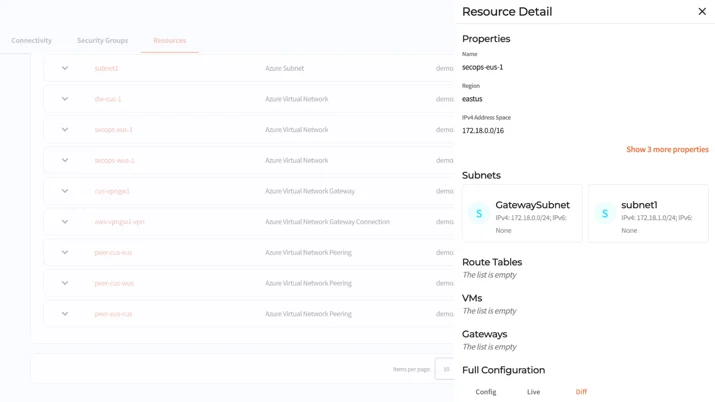Close the Resource Detail panel
The image size is (715, 402).
pyautogui.click(x=702, y=11)
